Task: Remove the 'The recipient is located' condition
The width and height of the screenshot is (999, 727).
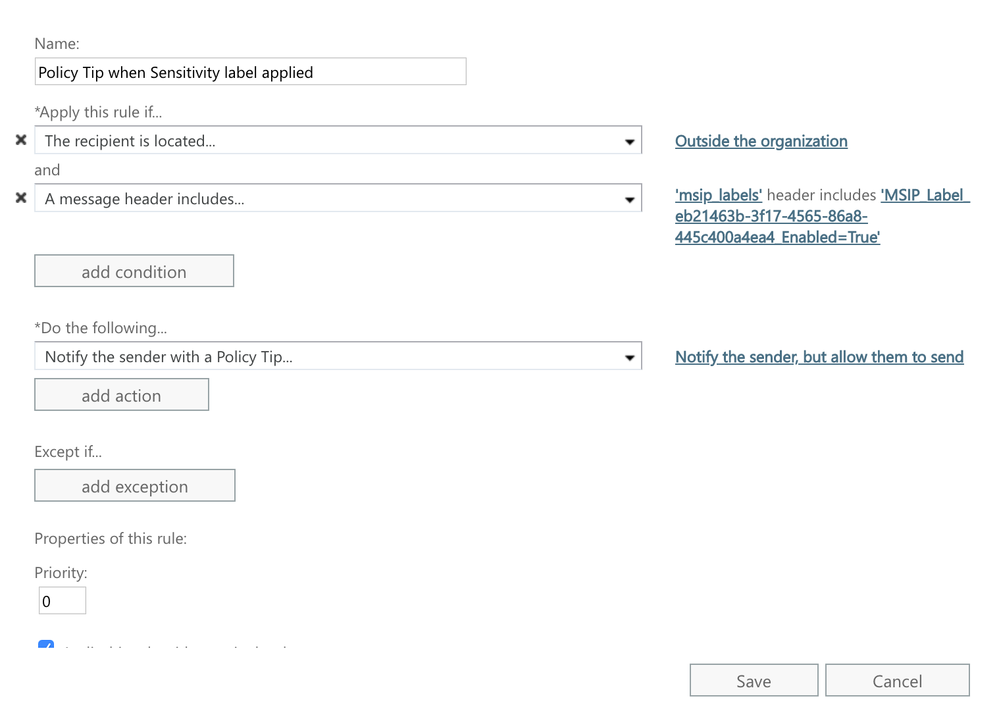Action: [21, 141]
